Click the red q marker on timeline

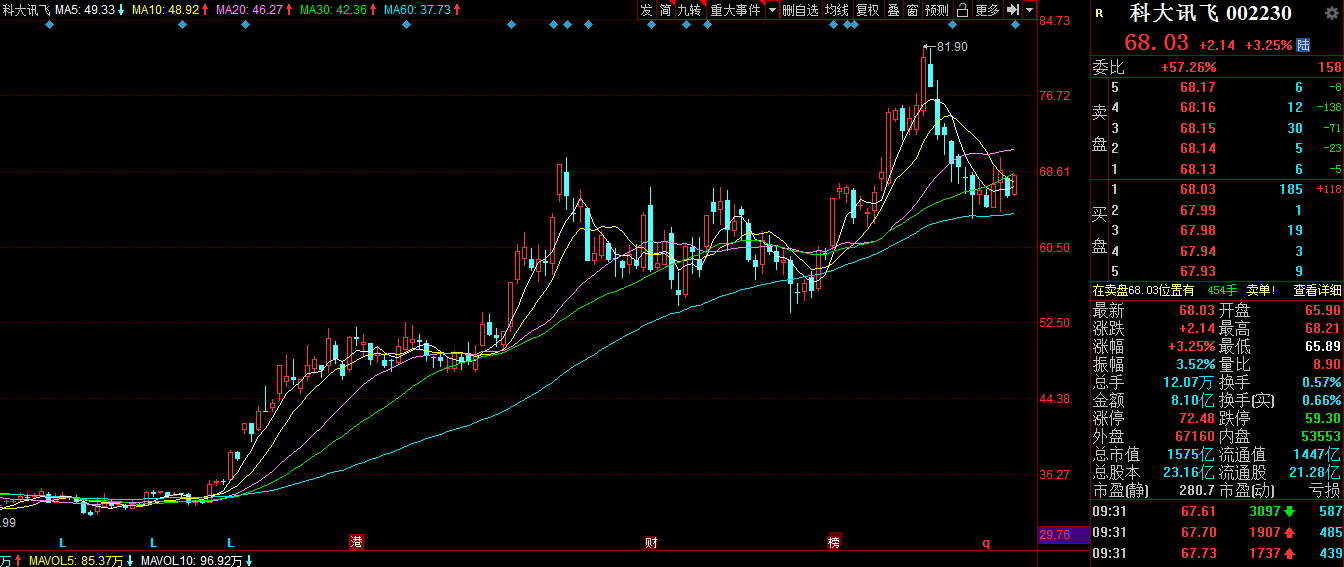[985, 543]
